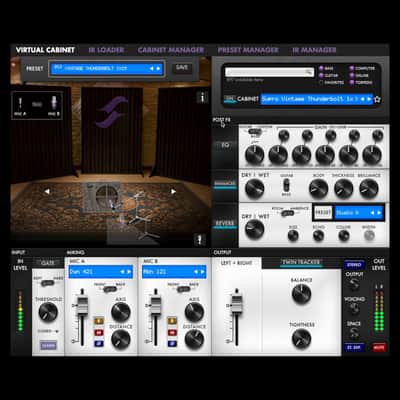Click the microphone icon at room view bottom

(200, 239)
